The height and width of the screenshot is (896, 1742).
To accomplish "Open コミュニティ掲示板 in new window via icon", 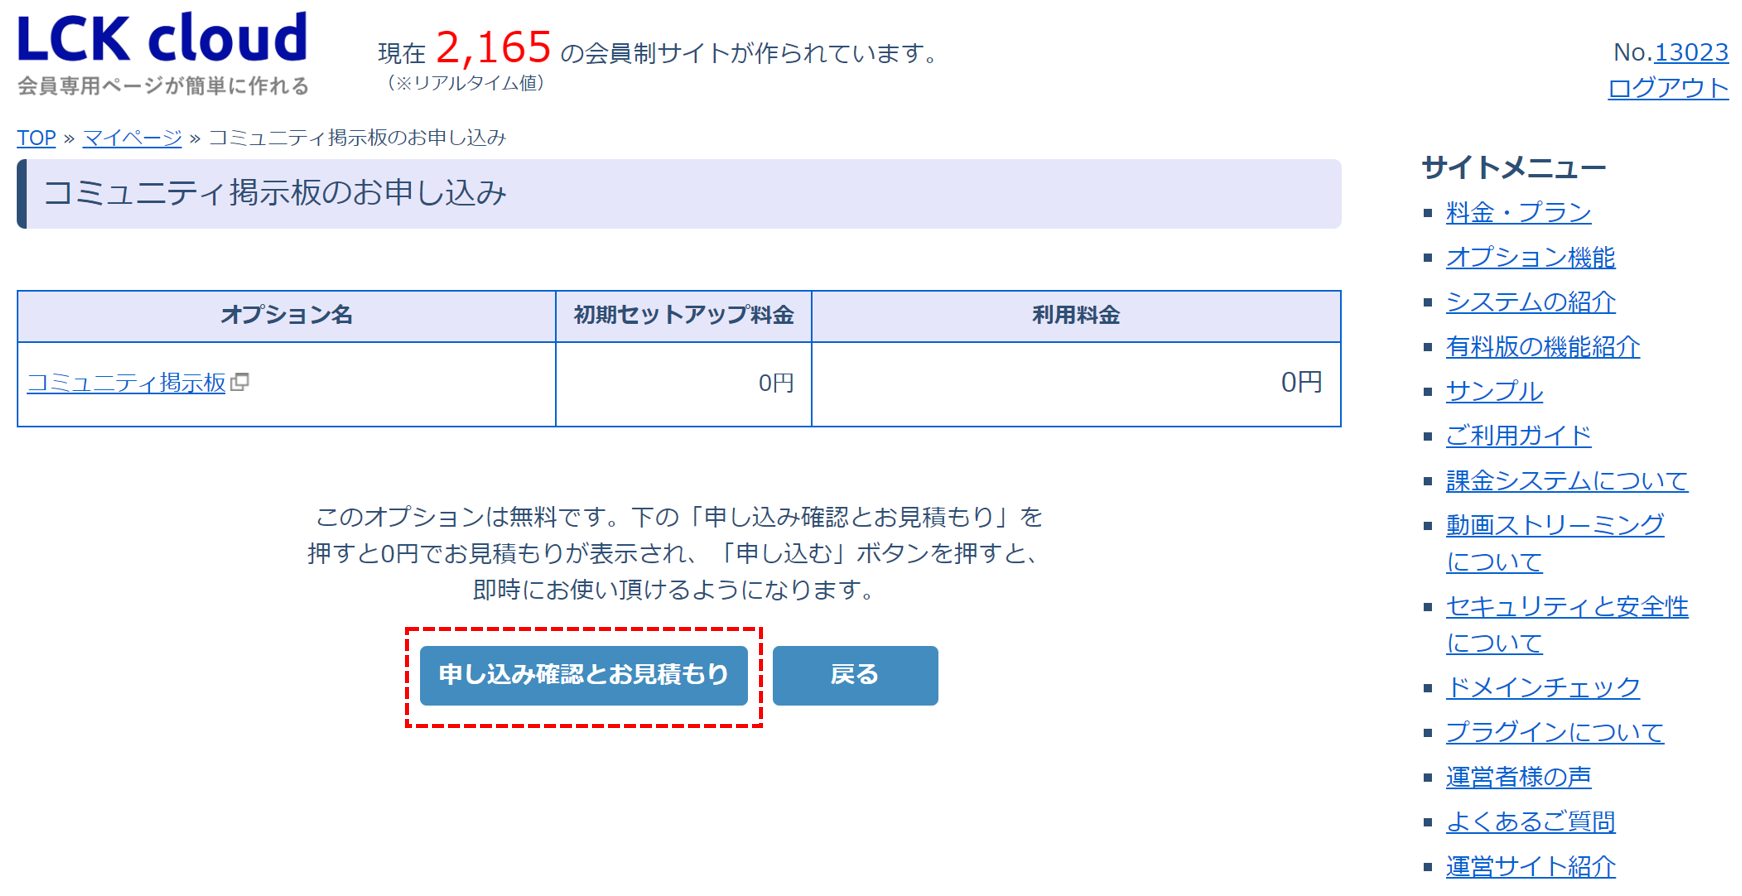I will click(x=243, y=383).
